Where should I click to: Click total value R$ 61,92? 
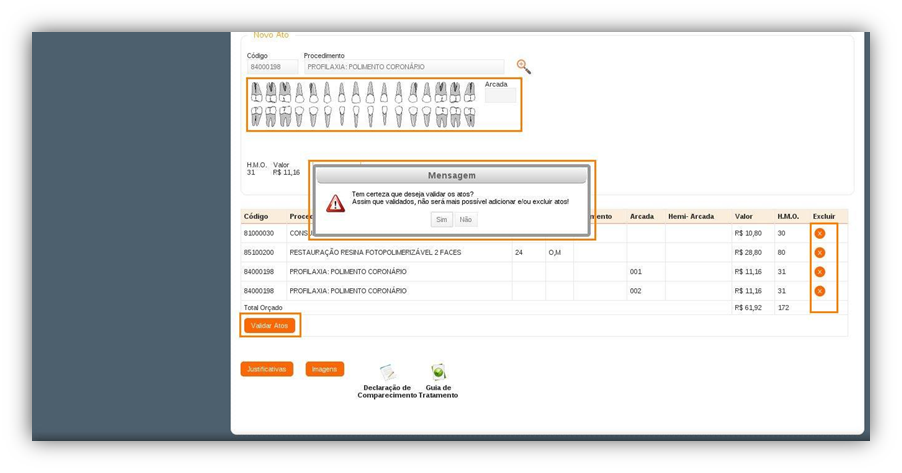point(748,308)
